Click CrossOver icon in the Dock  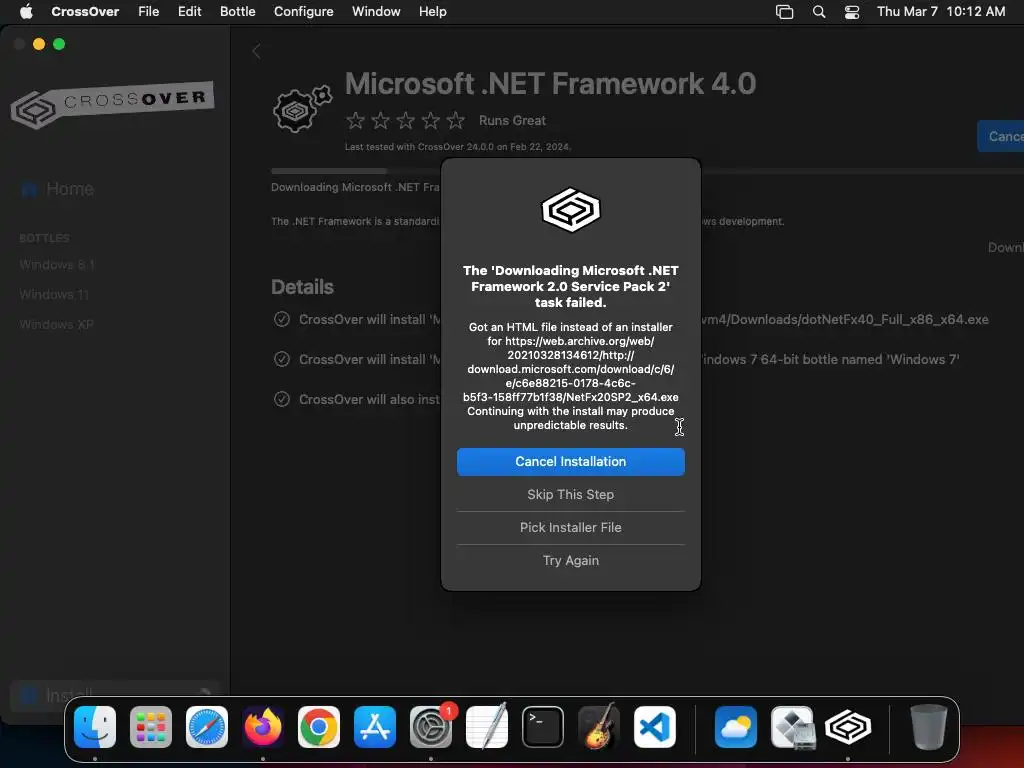848,727
